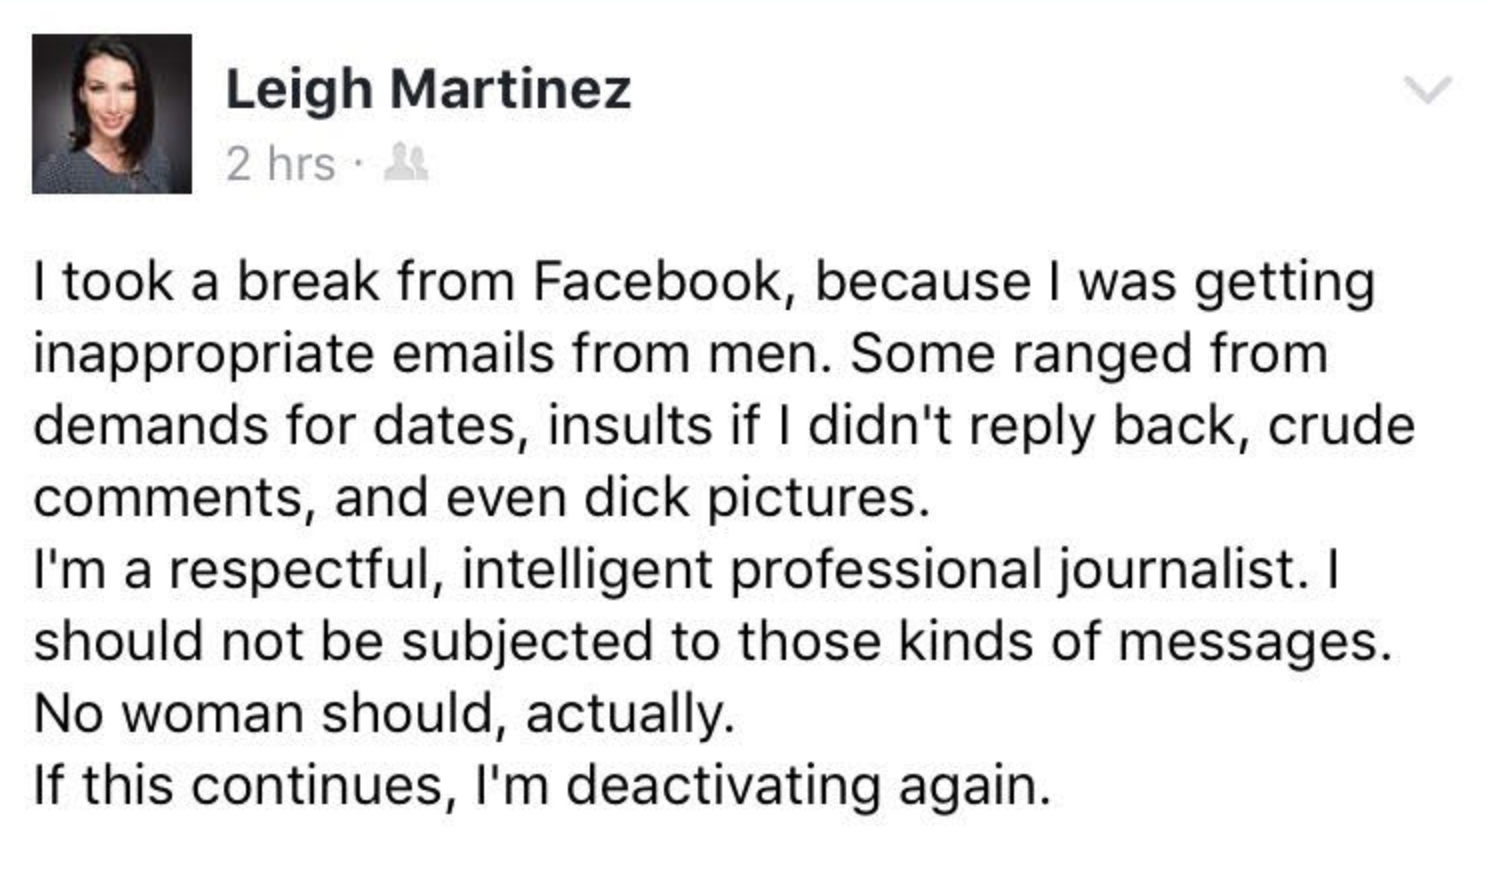
Task: Open the post via the 2 hrs timestamp
Action: (x=280, y=164)
